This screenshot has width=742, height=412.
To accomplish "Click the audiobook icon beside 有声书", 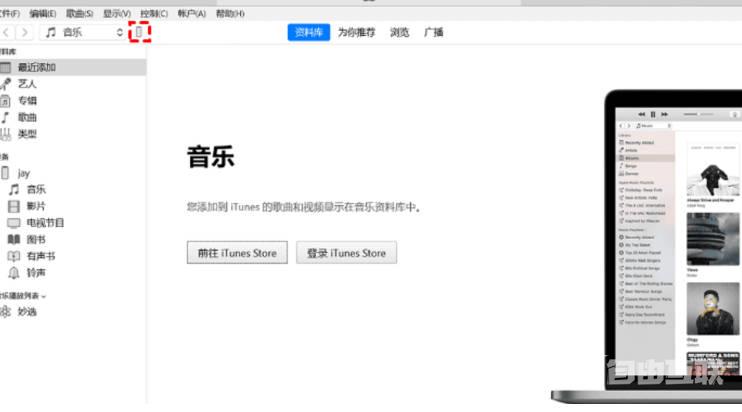I will (x=14, y=256).
